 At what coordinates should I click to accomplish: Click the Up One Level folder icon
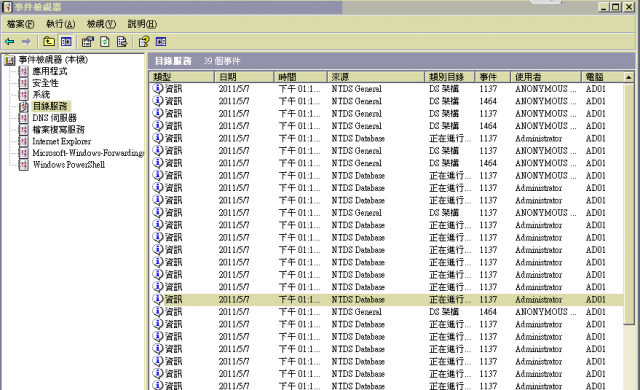pyautogui.click(x=49, y=42)
